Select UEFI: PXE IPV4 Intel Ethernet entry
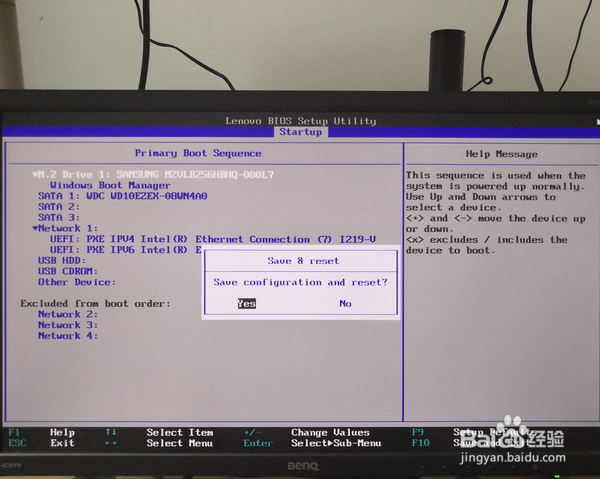Image resolution: width=600 pixels, height=479 pixels. pyautogui.click(x=213, y=239)
